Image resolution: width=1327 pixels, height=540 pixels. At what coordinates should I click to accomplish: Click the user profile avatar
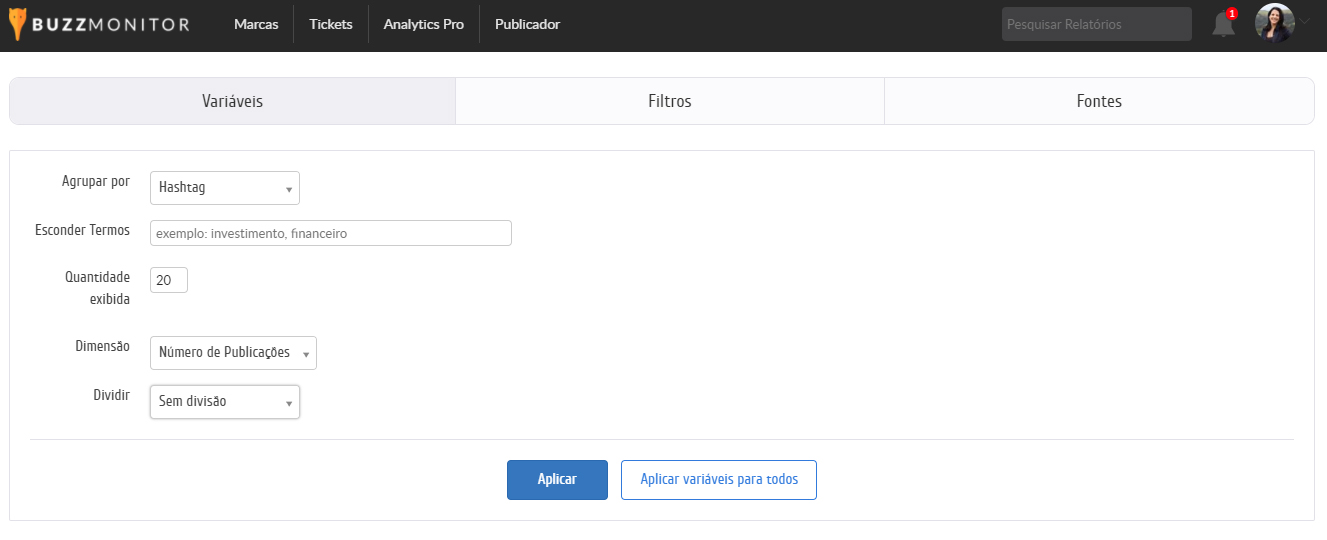1274,24
